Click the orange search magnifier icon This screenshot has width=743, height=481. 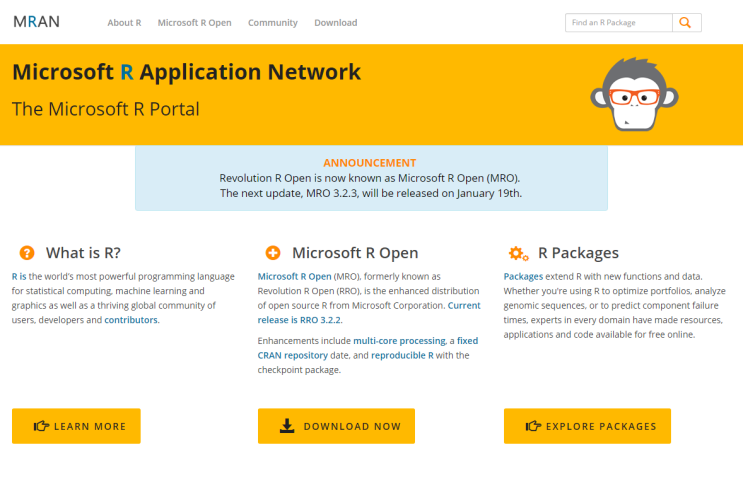(686, 22)
